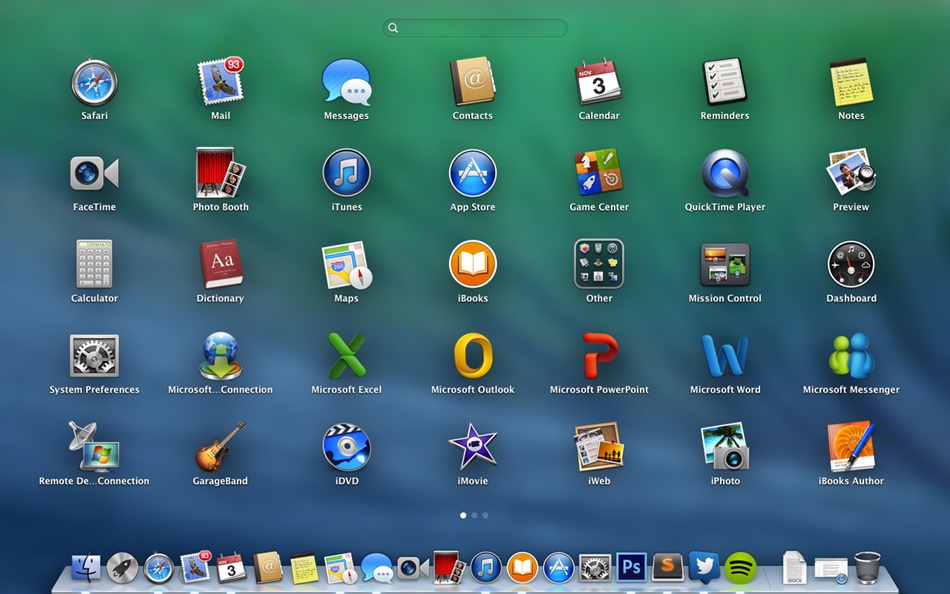Launch the Reminders app

click(725, 82)
